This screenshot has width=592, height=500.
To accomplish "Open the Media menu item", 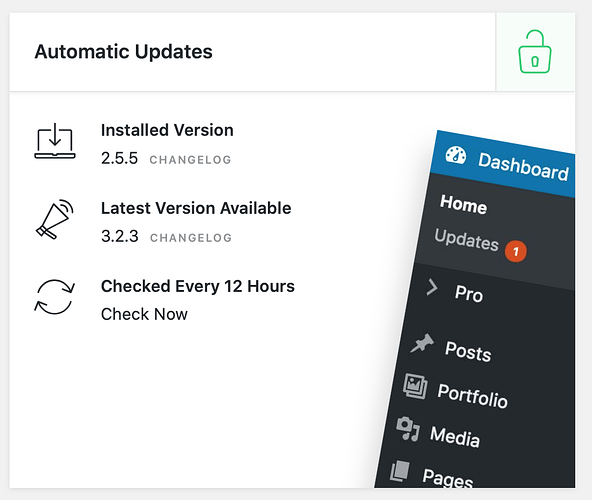I will tap(455, 436).
